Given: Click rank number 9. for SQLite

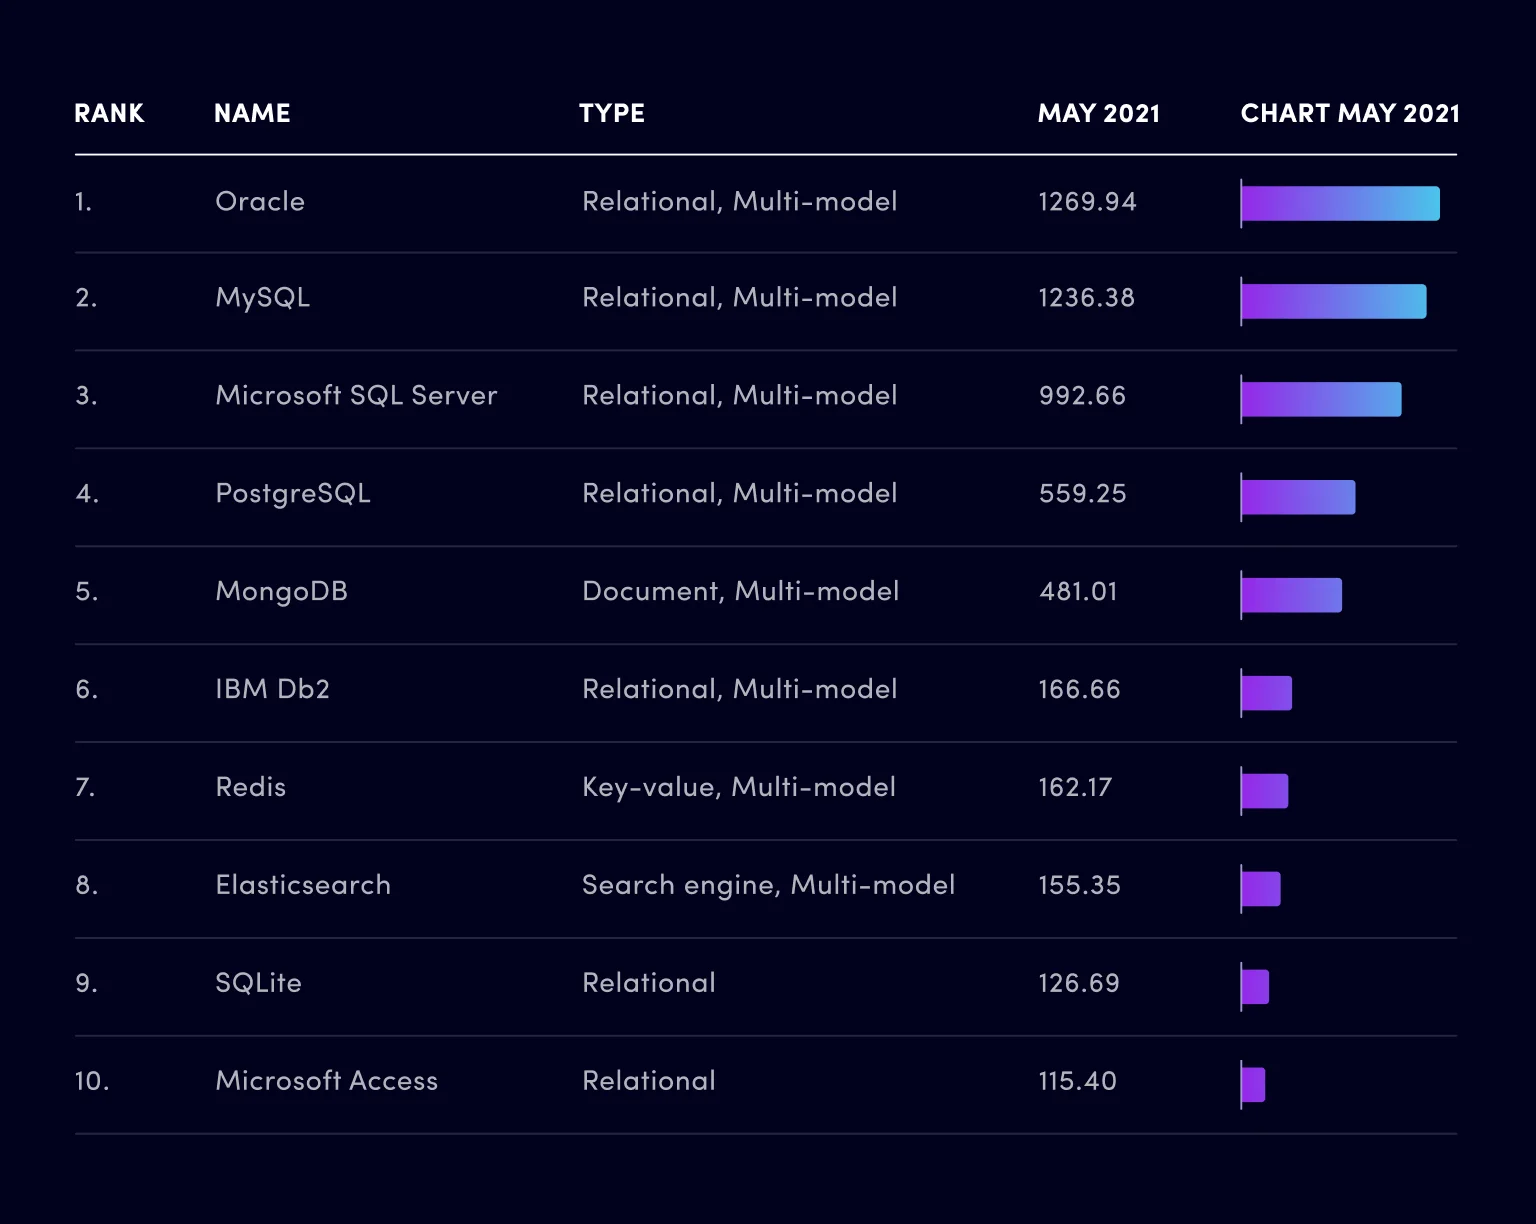Looking at the screenshot, I should 87,984.
